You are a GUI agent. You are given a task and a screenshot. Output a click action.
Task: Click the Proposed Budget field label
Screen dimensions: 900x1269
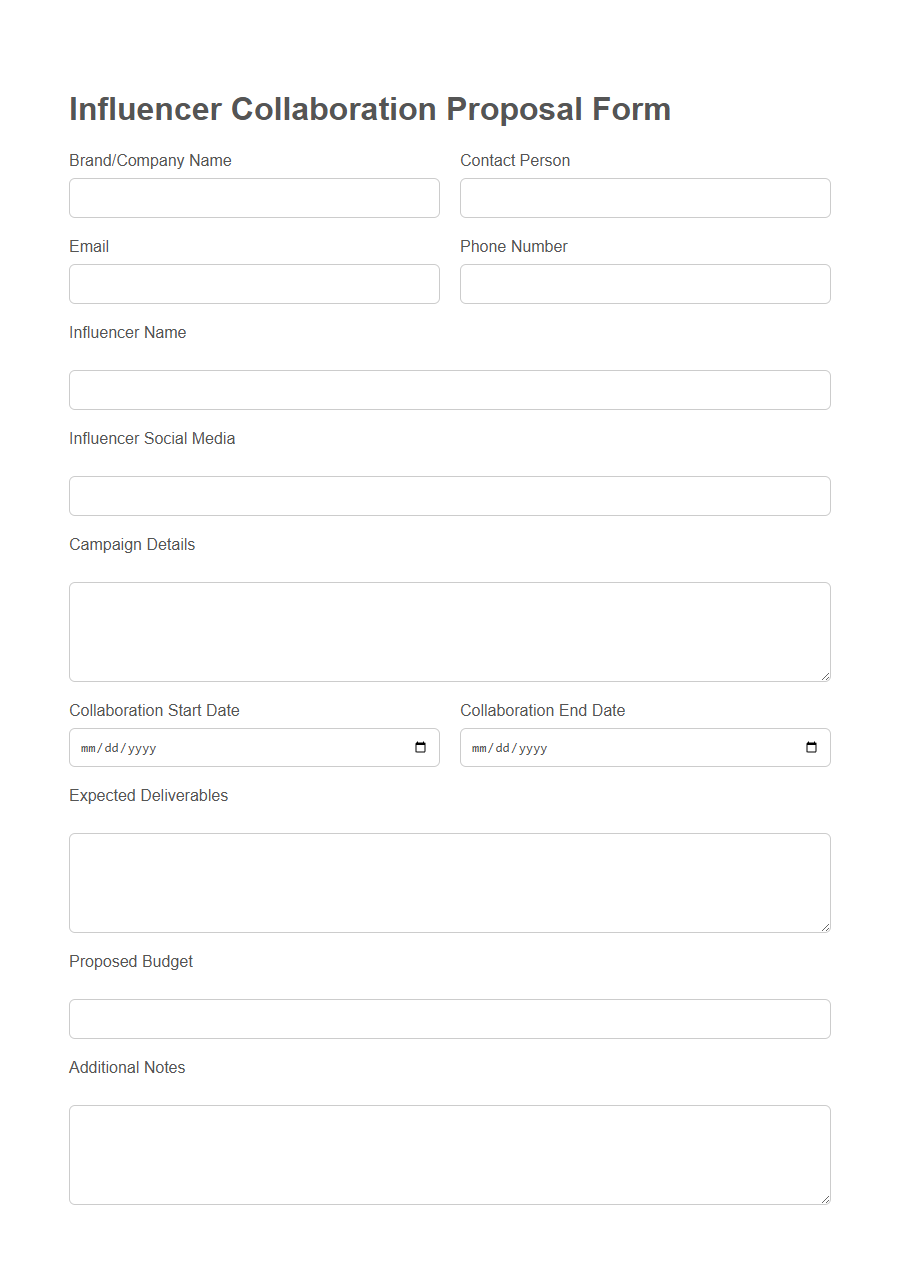pos(131,961)
